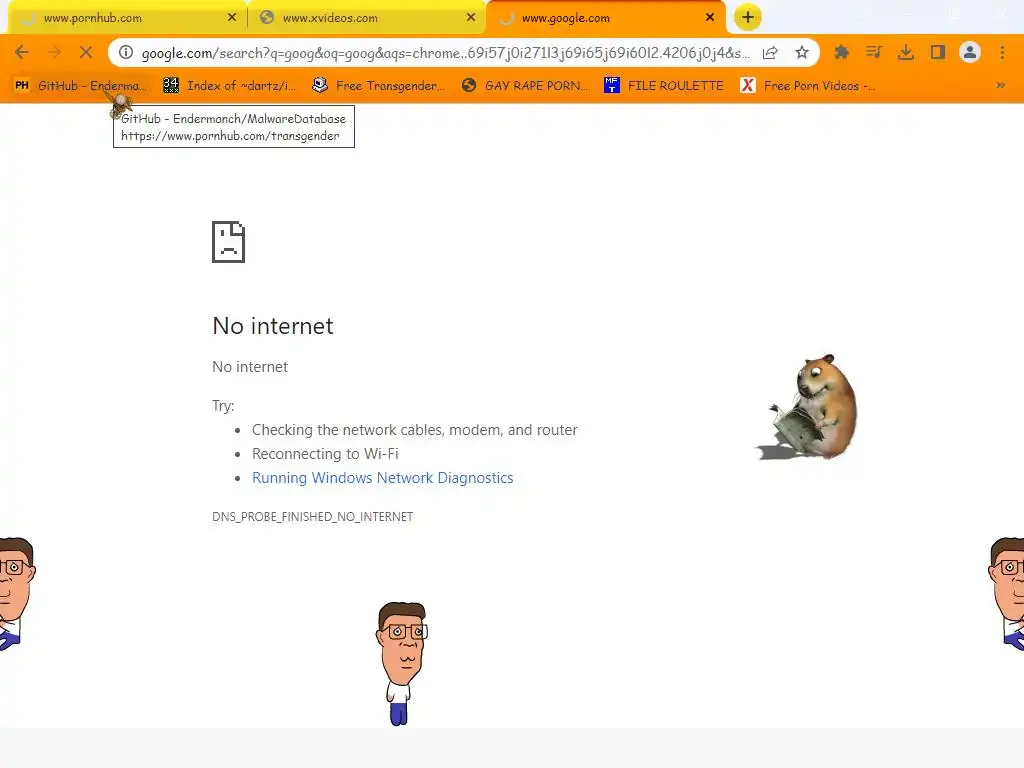The width and height of the screenshot is (1024, 768).
Task: Close the www.xvideos.com tab
Action: [x=471, y=18]
